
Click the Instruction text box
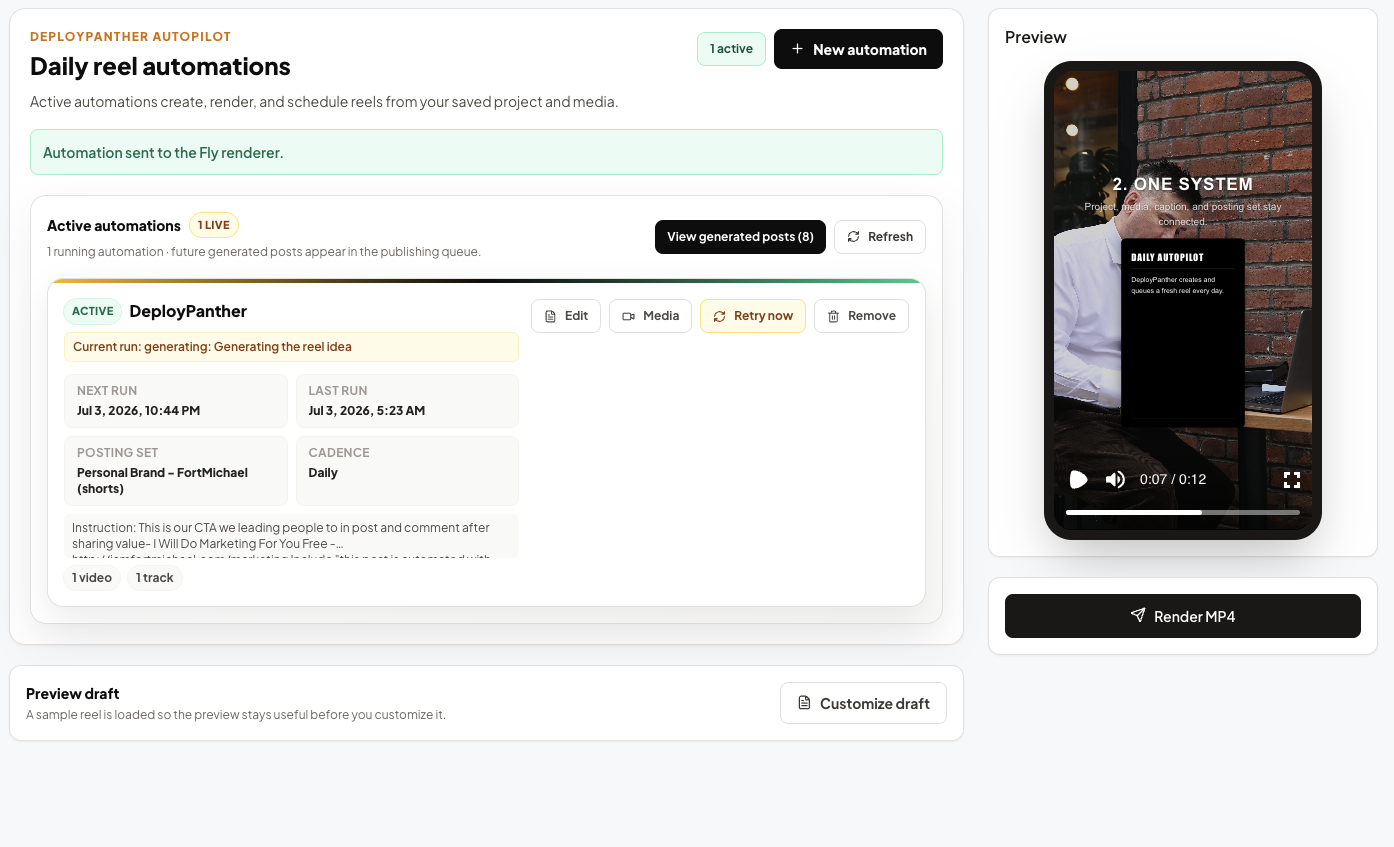coord(291,536)
